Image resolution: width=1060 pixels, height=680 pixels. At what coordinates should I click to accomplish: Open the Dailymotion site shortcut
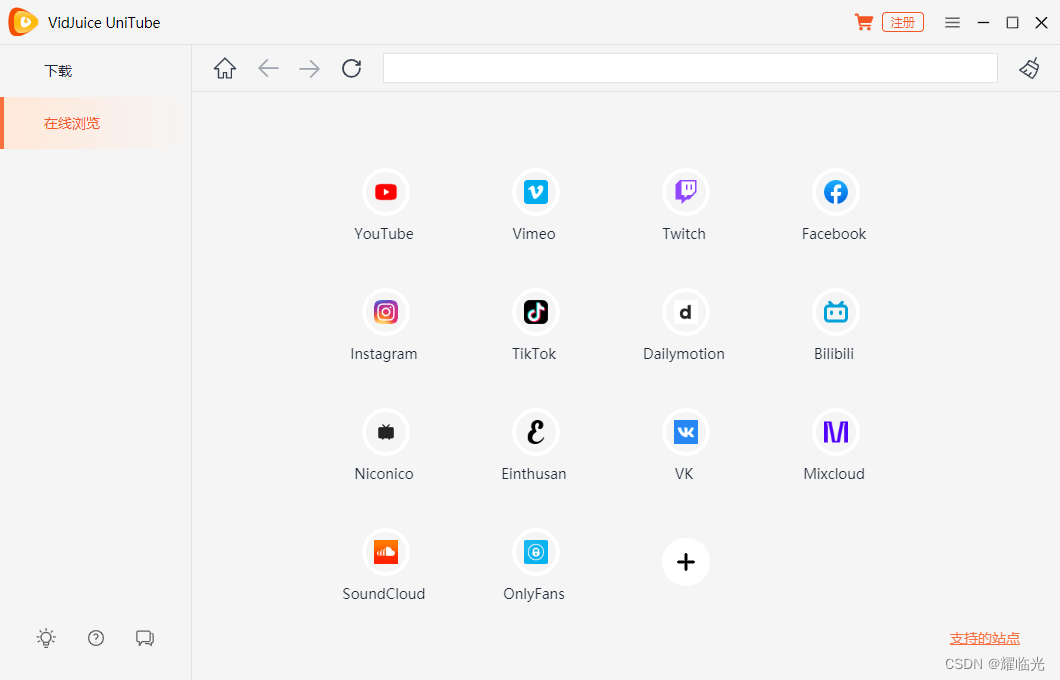point(685,312)
